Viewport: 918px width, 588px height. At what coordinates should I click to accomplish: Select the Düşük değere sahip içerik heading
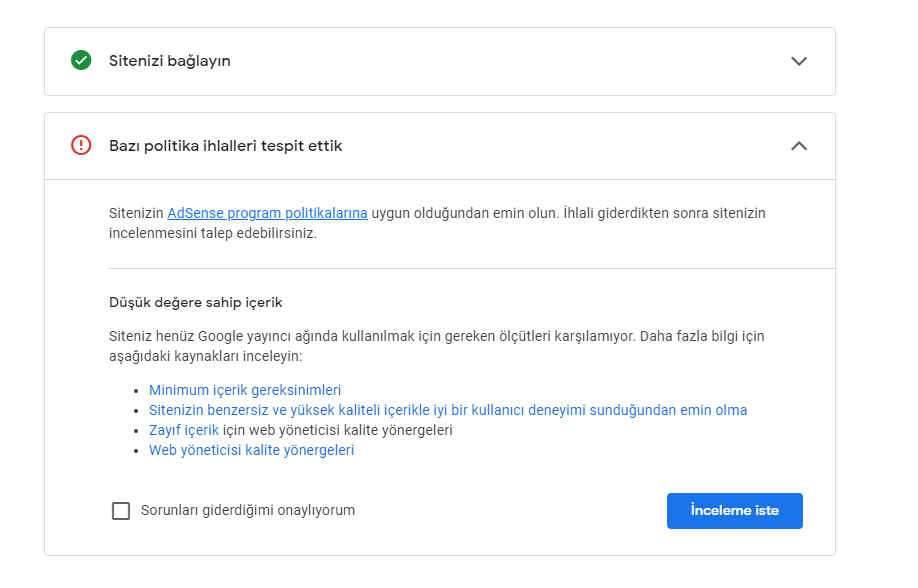tap(196, 302)
